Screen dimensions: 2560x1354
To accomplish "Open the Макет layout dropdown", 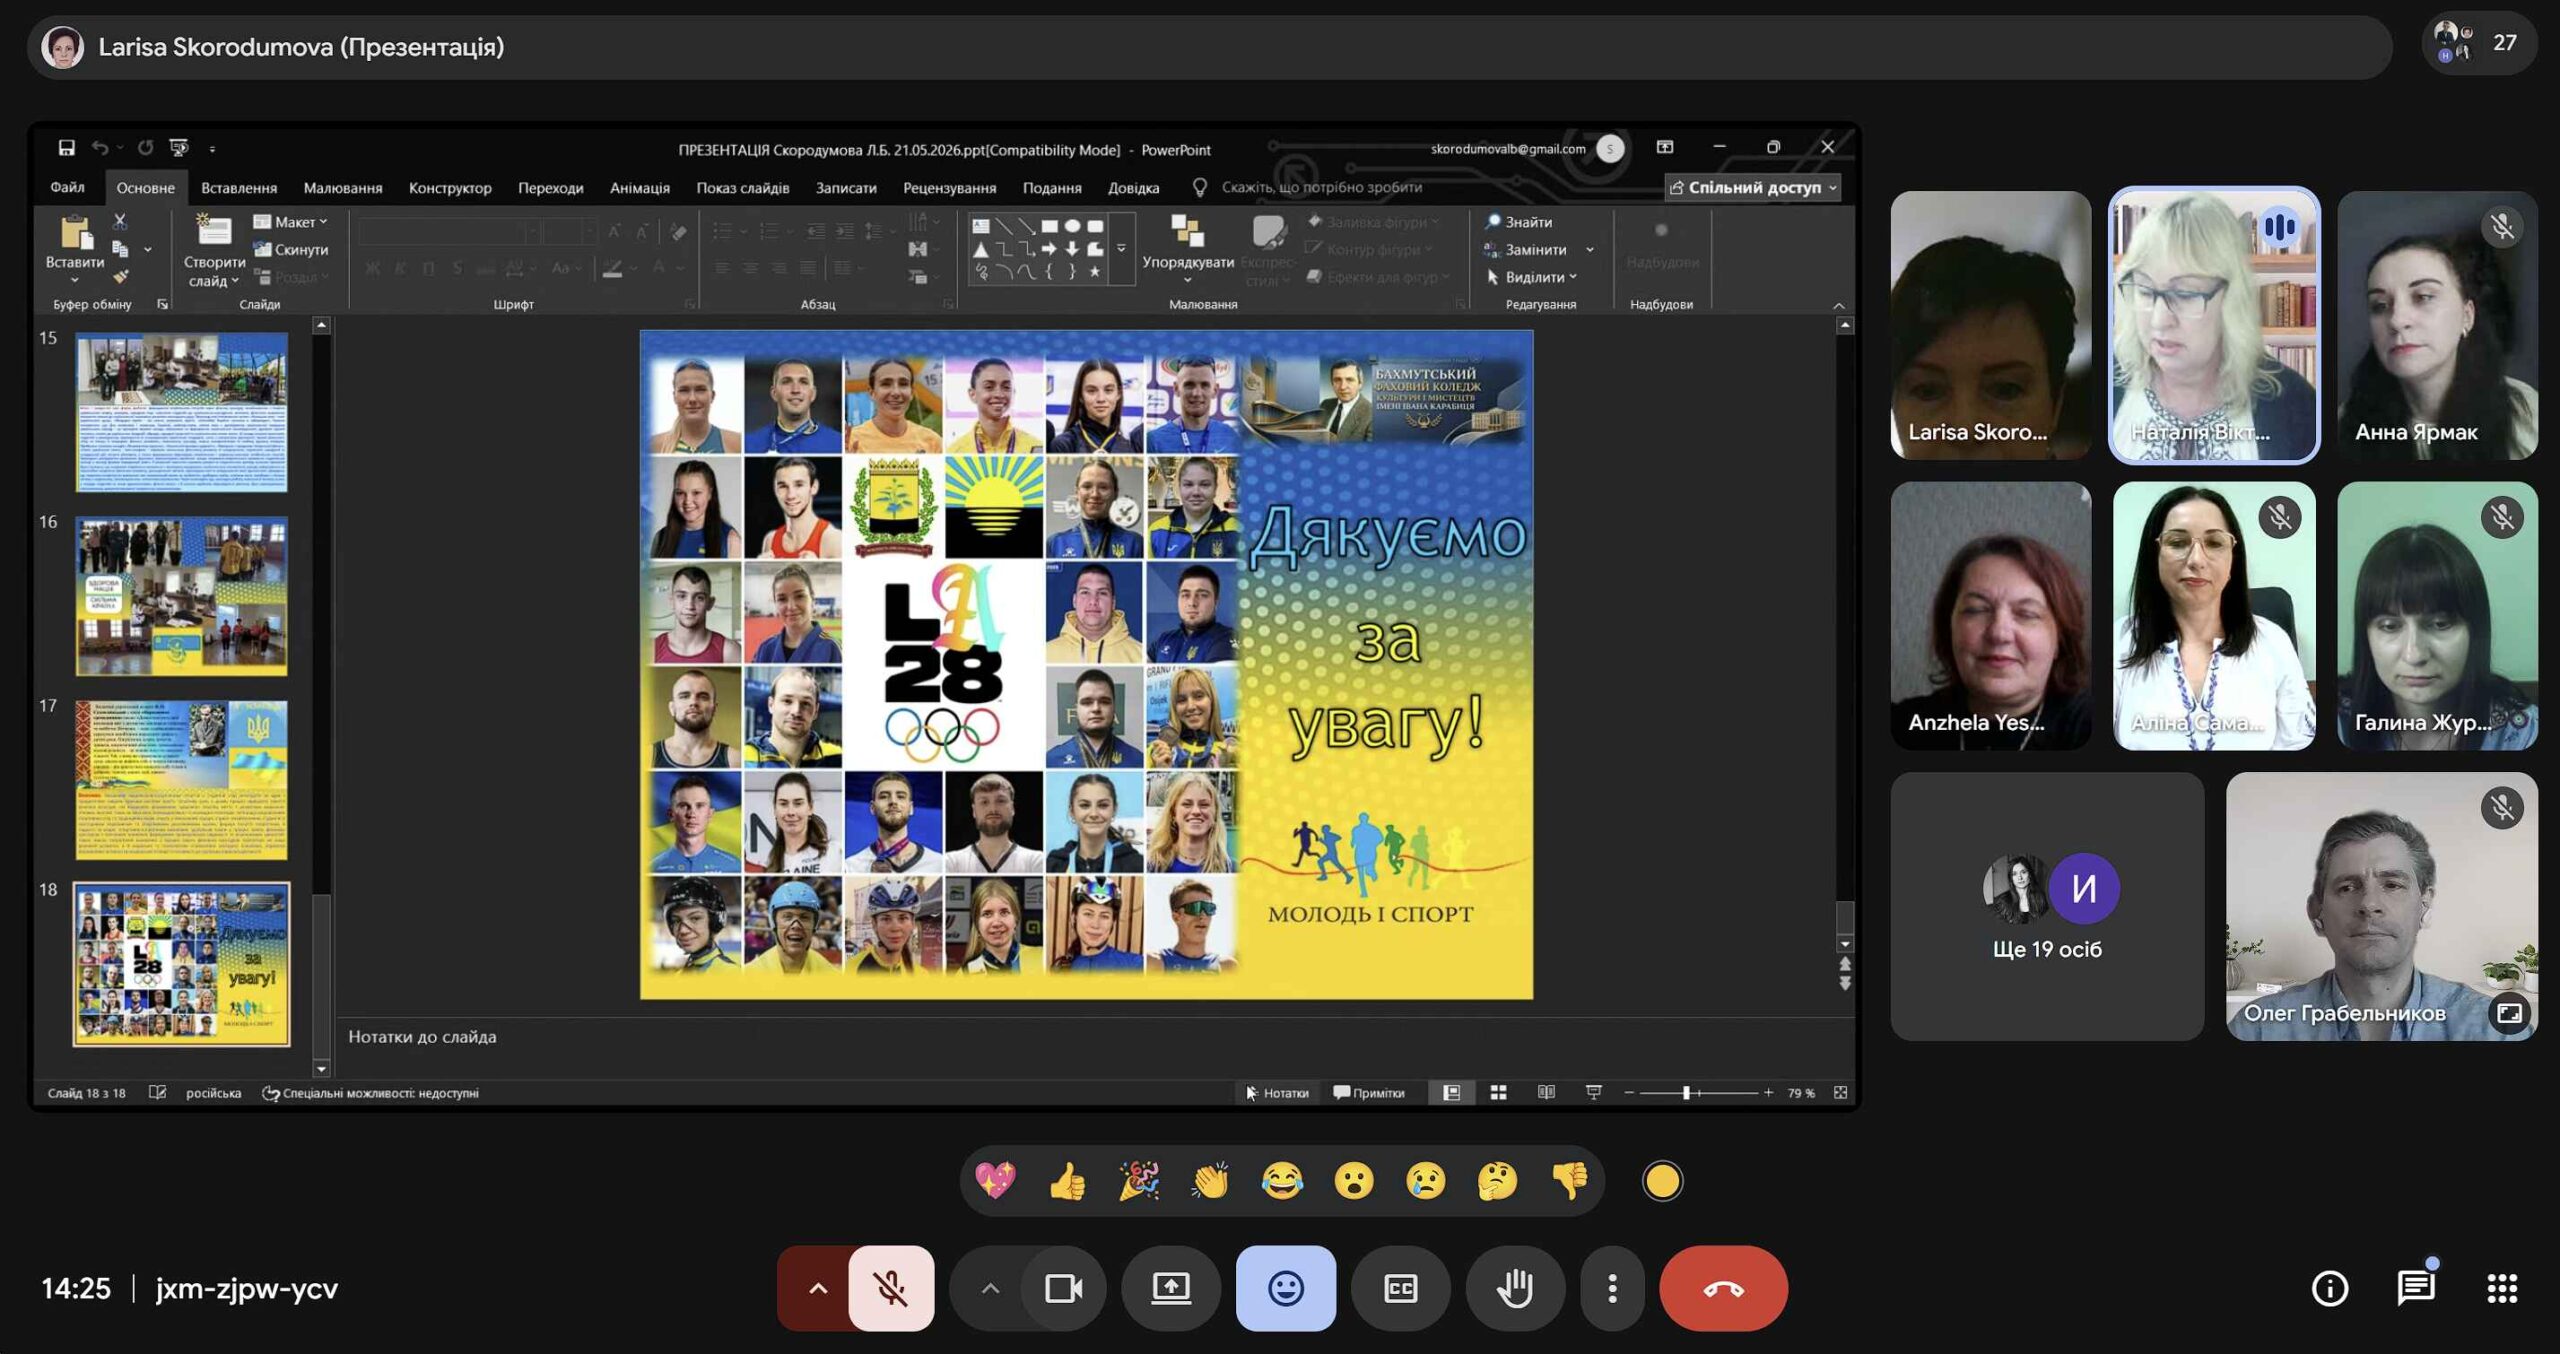I will pos(291,221).
